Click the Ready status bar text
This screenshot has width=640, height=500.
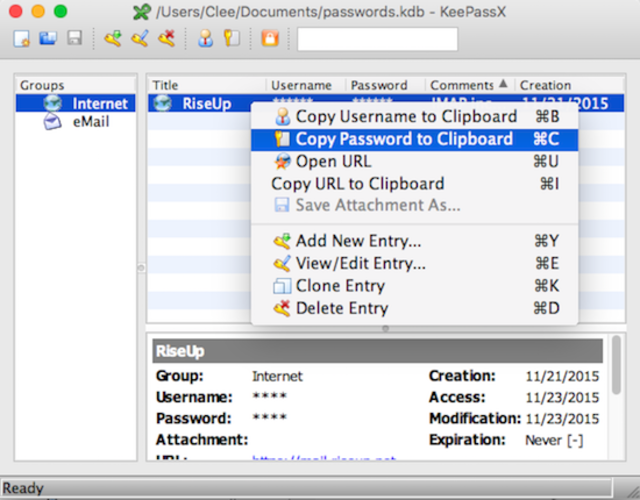coord(23,488)
